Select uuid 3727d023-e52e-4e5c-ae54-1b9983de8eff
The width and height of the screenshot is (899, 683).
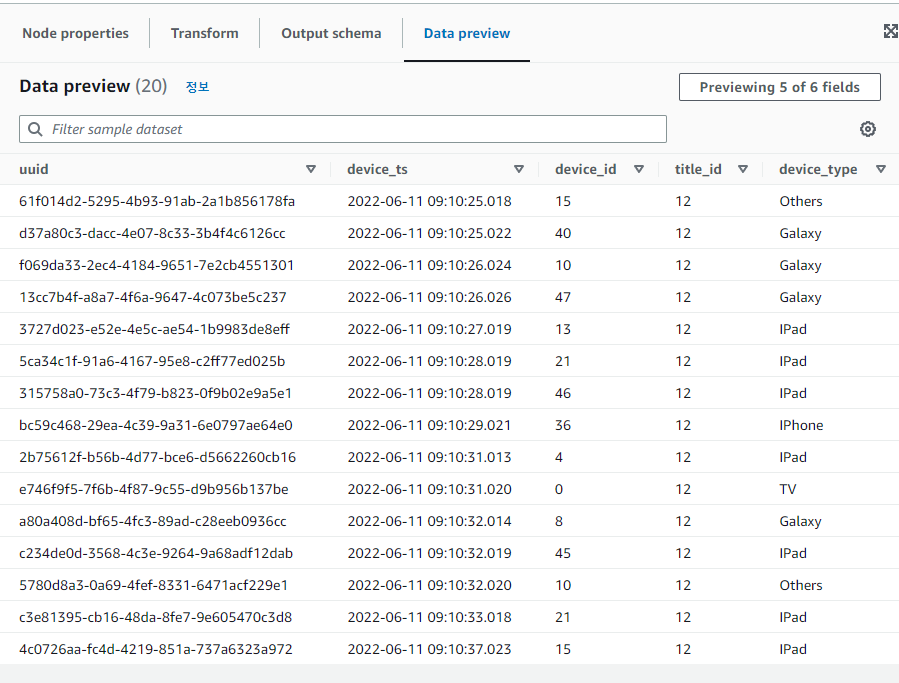pos(154,329)
